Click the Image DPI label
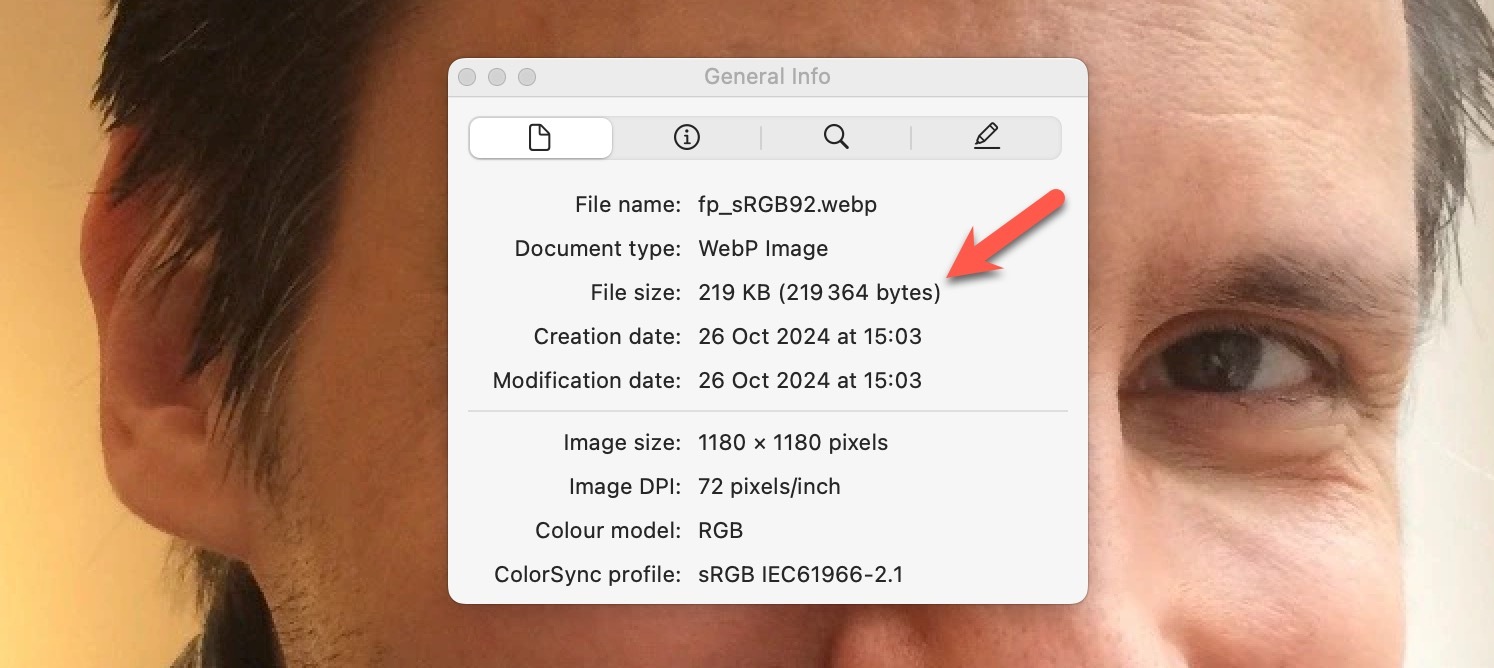Image resolution: width=1494 pixels, height=668 pixels. (x=624, y=486)
